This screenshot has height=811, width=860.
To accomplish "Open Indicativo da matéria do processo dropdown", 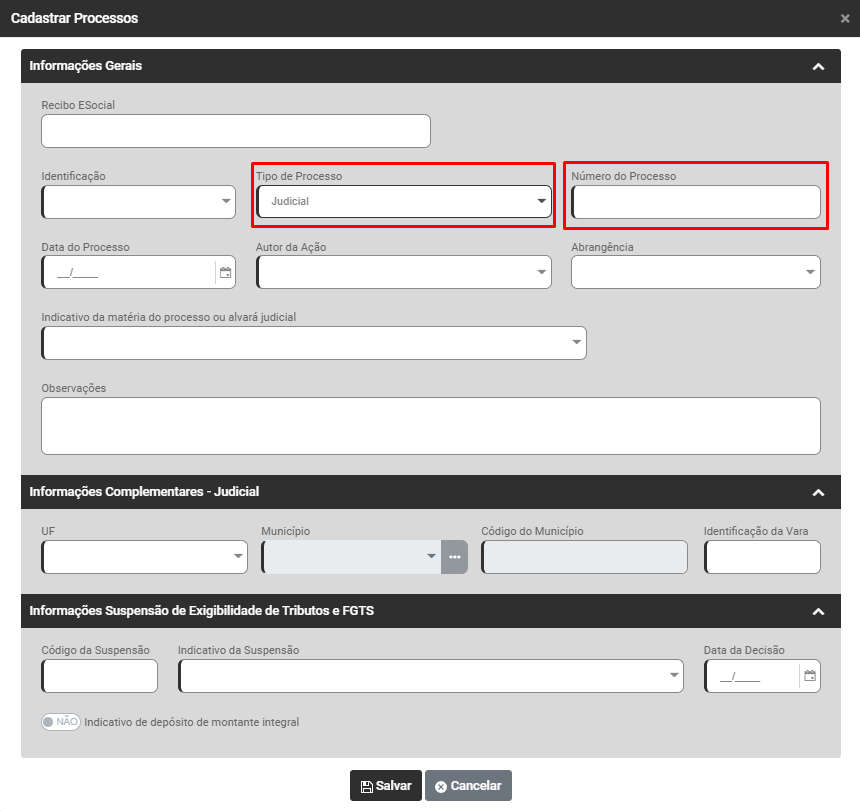I will pyautogui.click(x=314, y=343).
